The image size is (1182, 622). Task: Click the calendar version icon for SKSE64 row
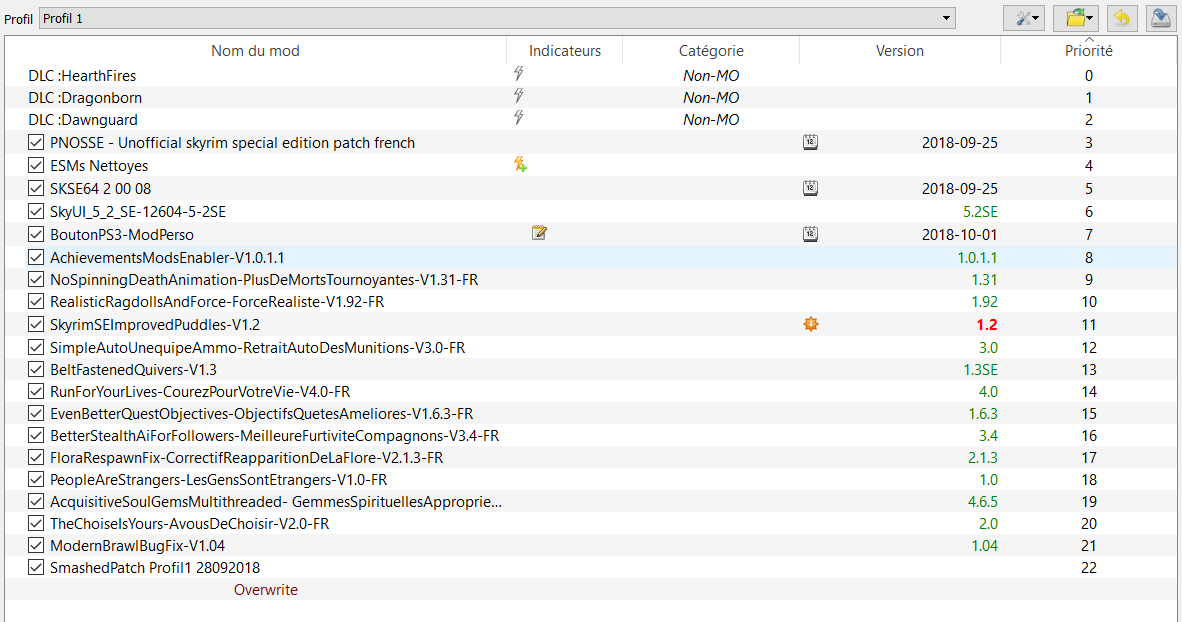coord(810,188)
